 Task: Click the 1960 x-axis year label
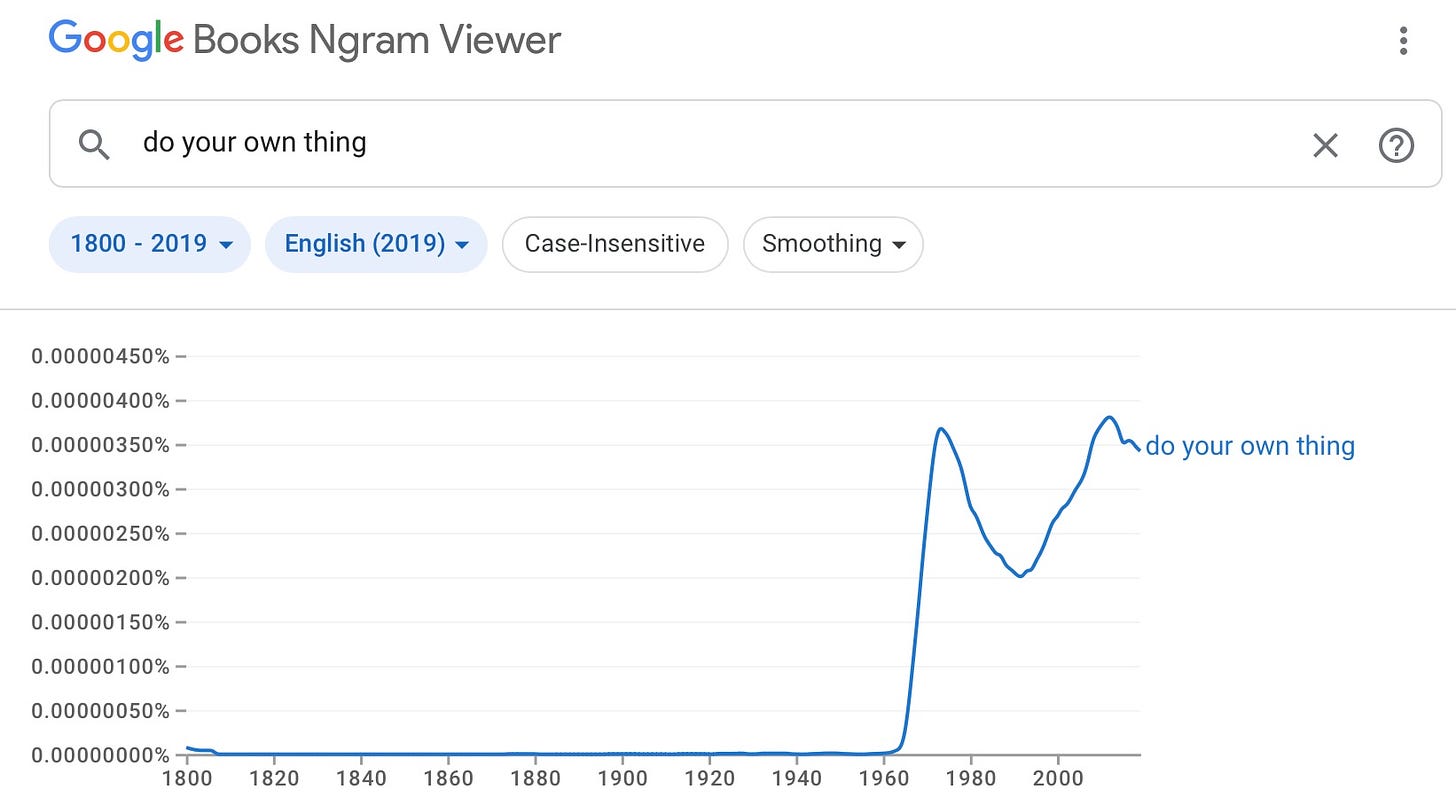click(883, 778)
